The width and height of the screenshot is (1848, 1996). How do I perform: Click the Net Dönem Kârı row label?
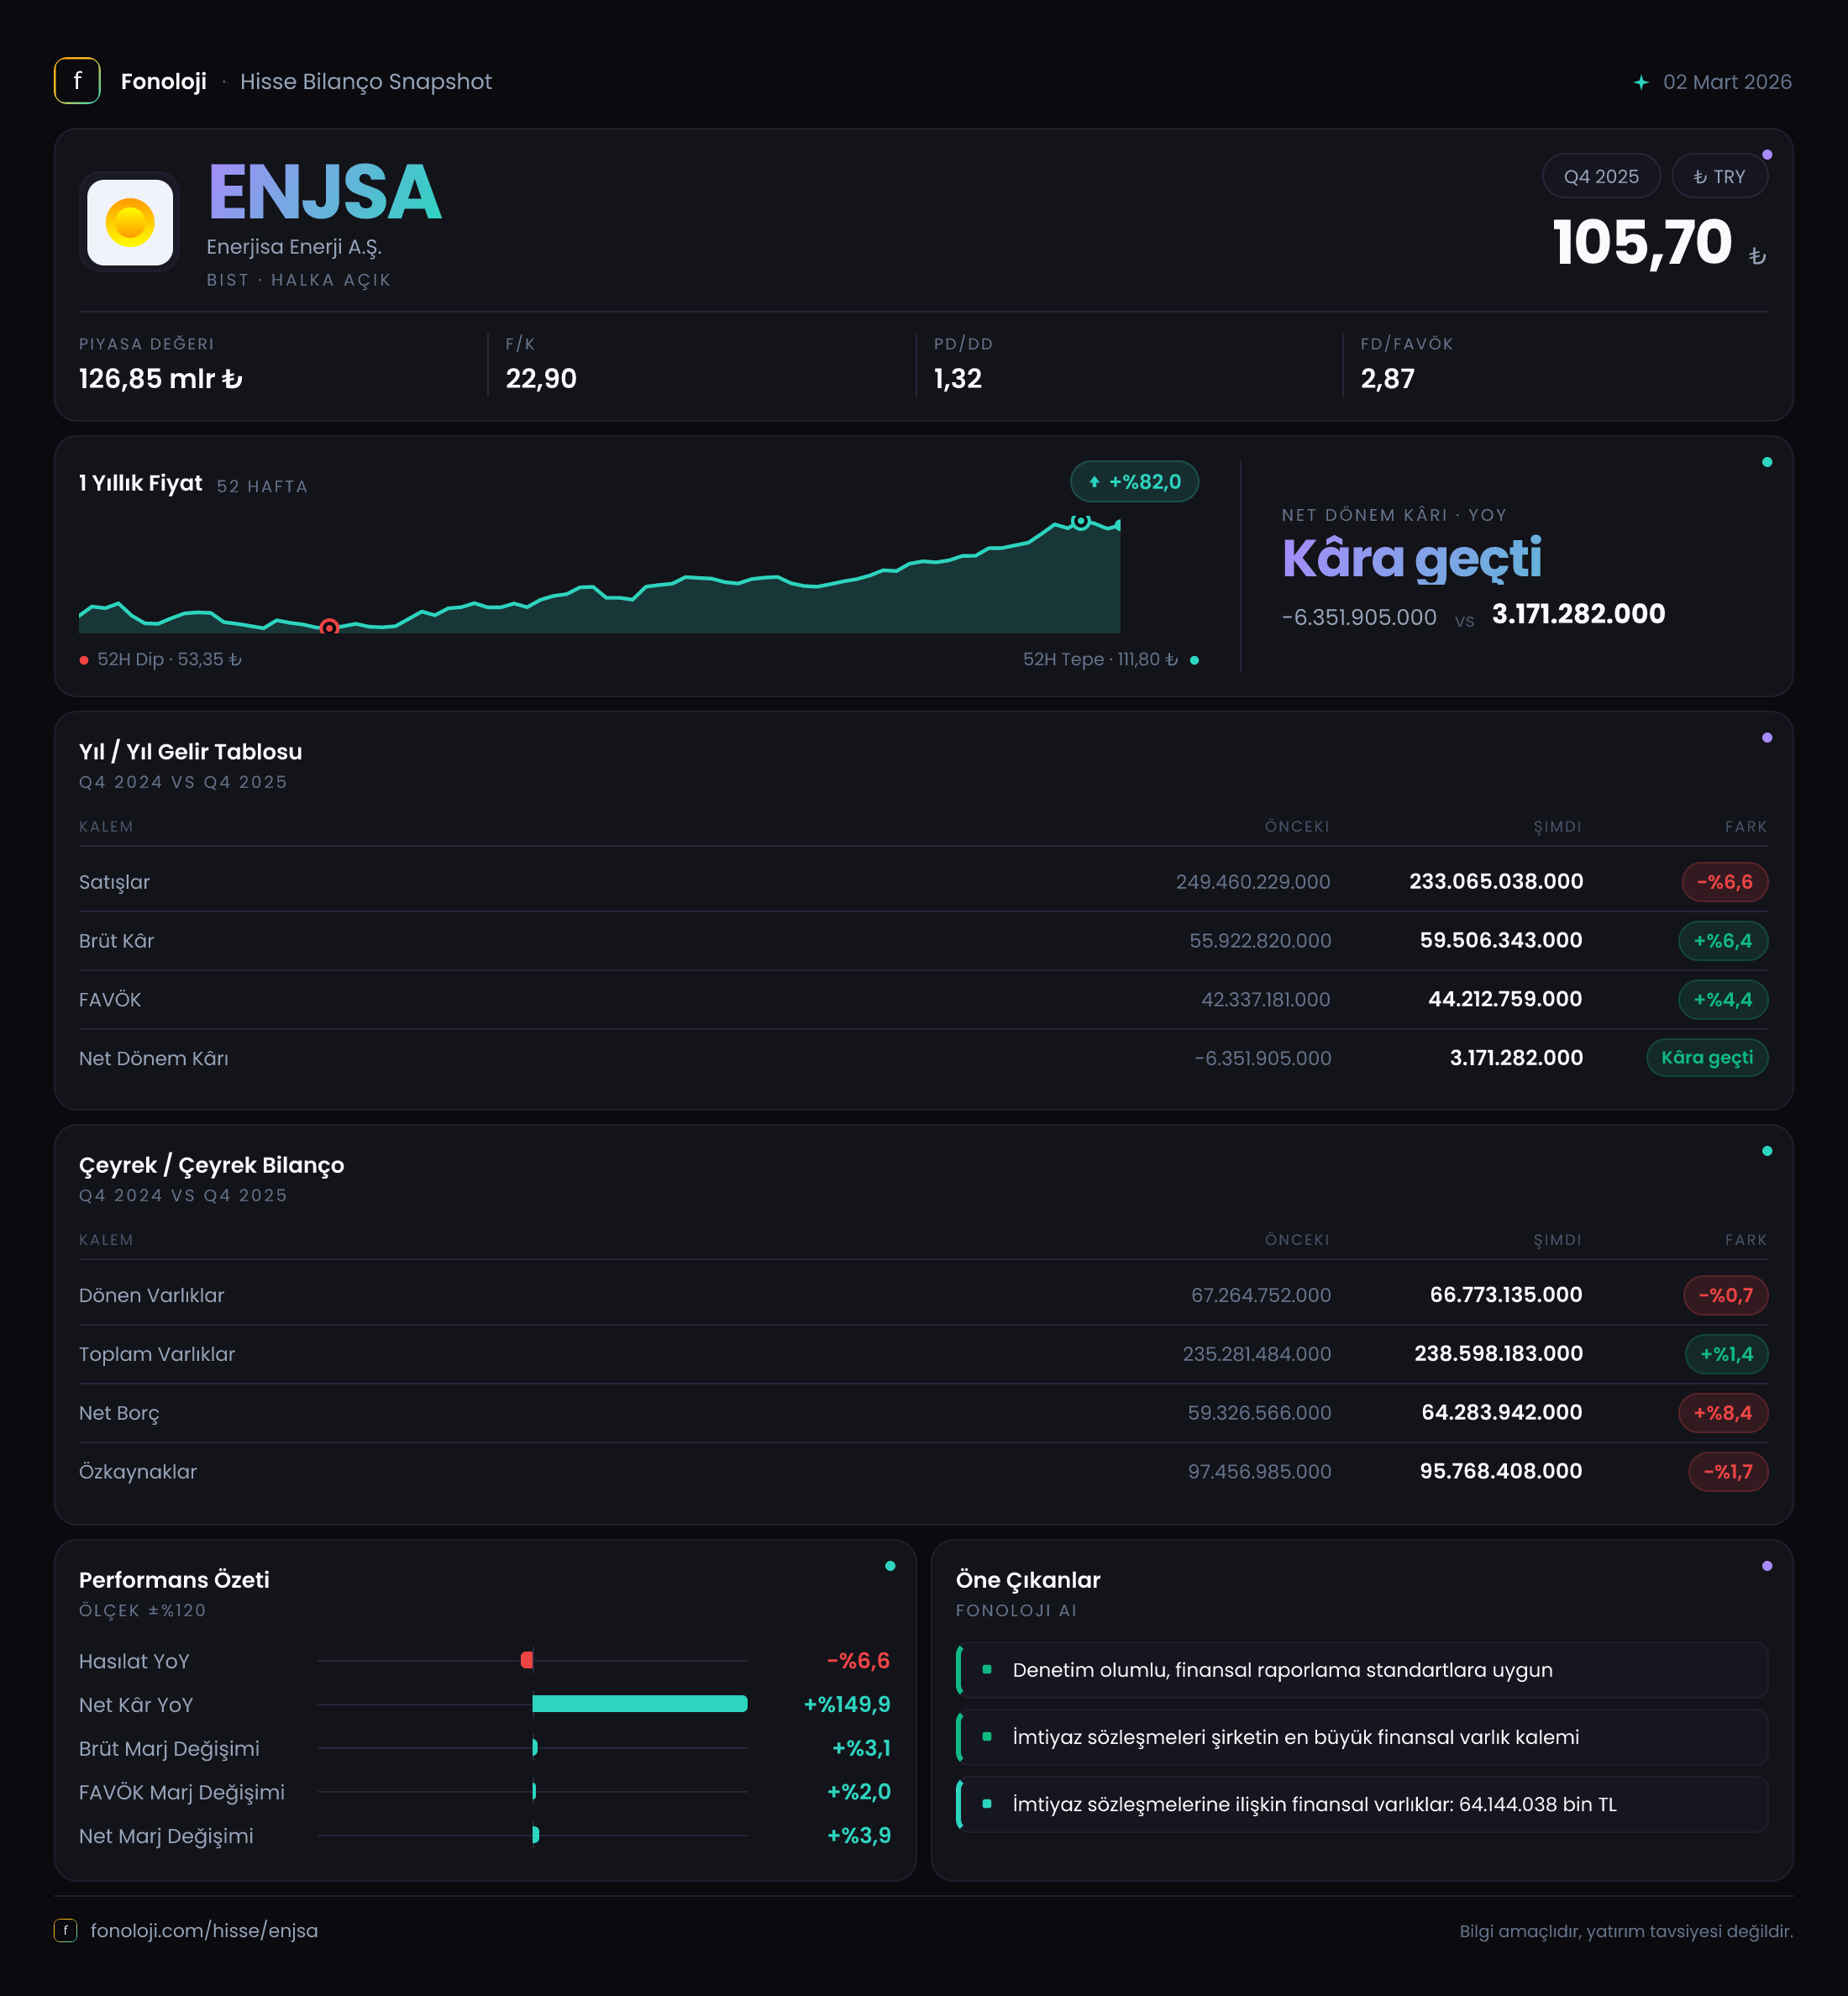coord(154,1059)
